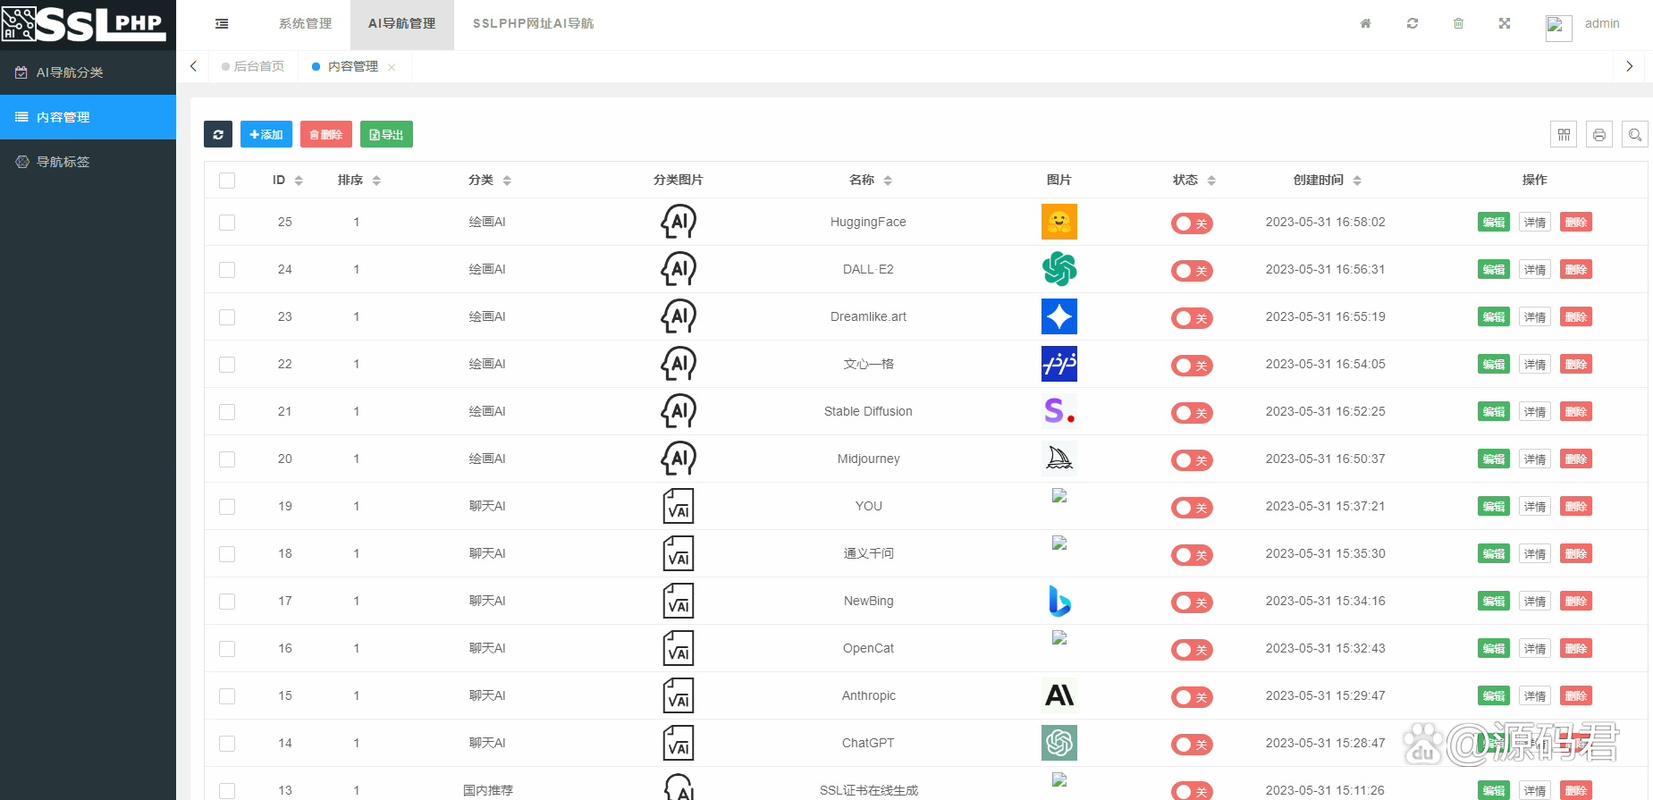Close the 内容管理 tab

click(392, 67)
